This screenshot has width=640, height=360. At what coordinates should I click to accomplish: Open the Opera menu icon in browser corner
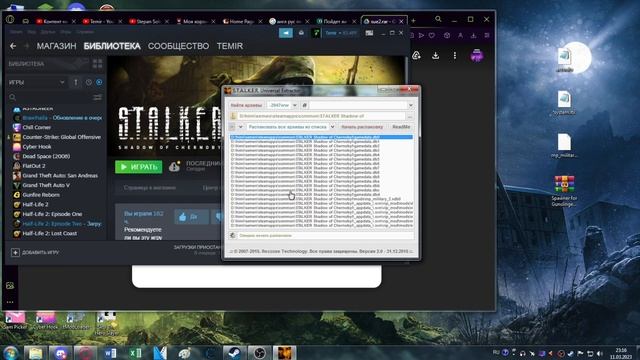point(10,20)
